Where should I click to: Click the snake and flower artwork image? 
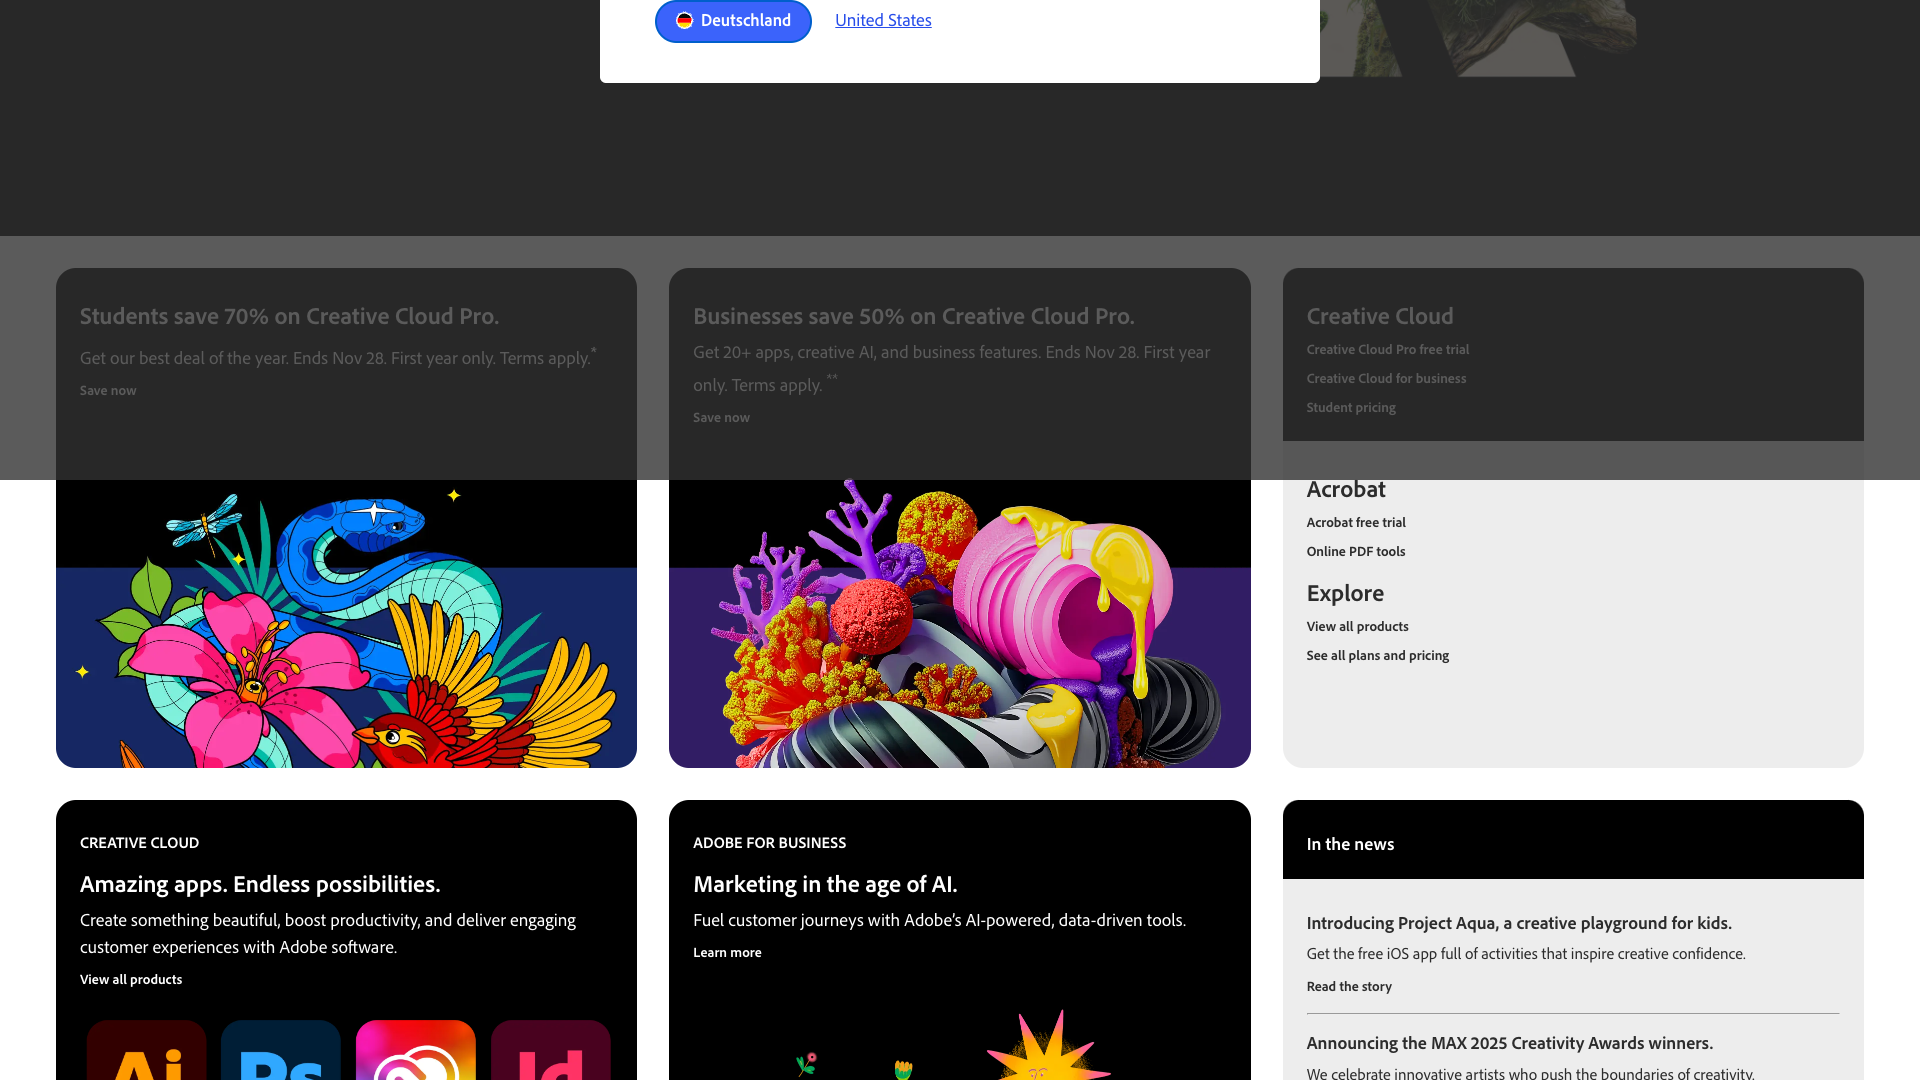[346, 620]
